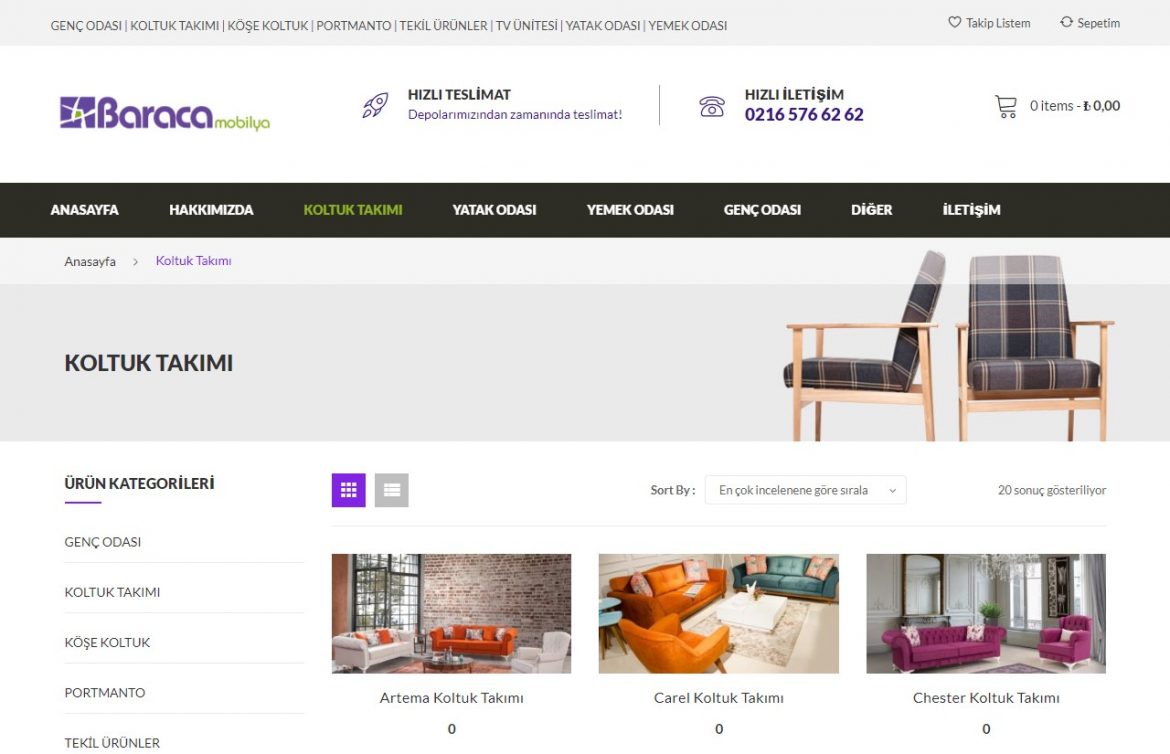Click the shopping cart icon
The width and height of the screenshot is (1170, 754).
[1006, 106]
